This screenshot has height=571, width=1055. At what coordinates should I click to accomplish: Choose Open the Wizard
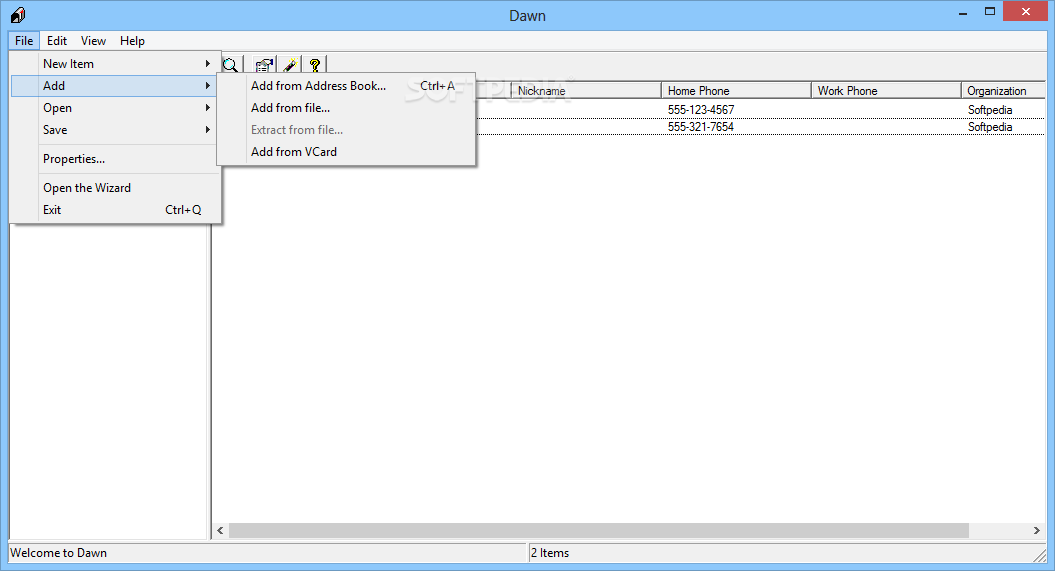coord(116,188)
